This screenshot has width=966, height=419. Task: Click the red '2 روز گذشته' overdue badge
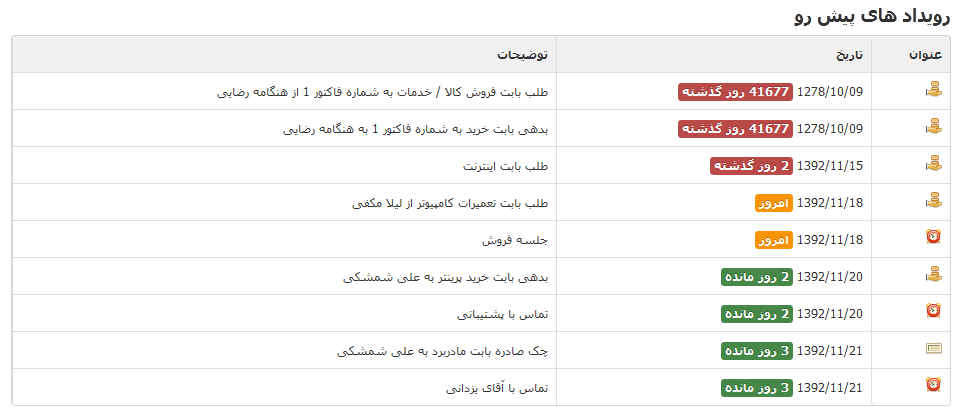(751, 165)
